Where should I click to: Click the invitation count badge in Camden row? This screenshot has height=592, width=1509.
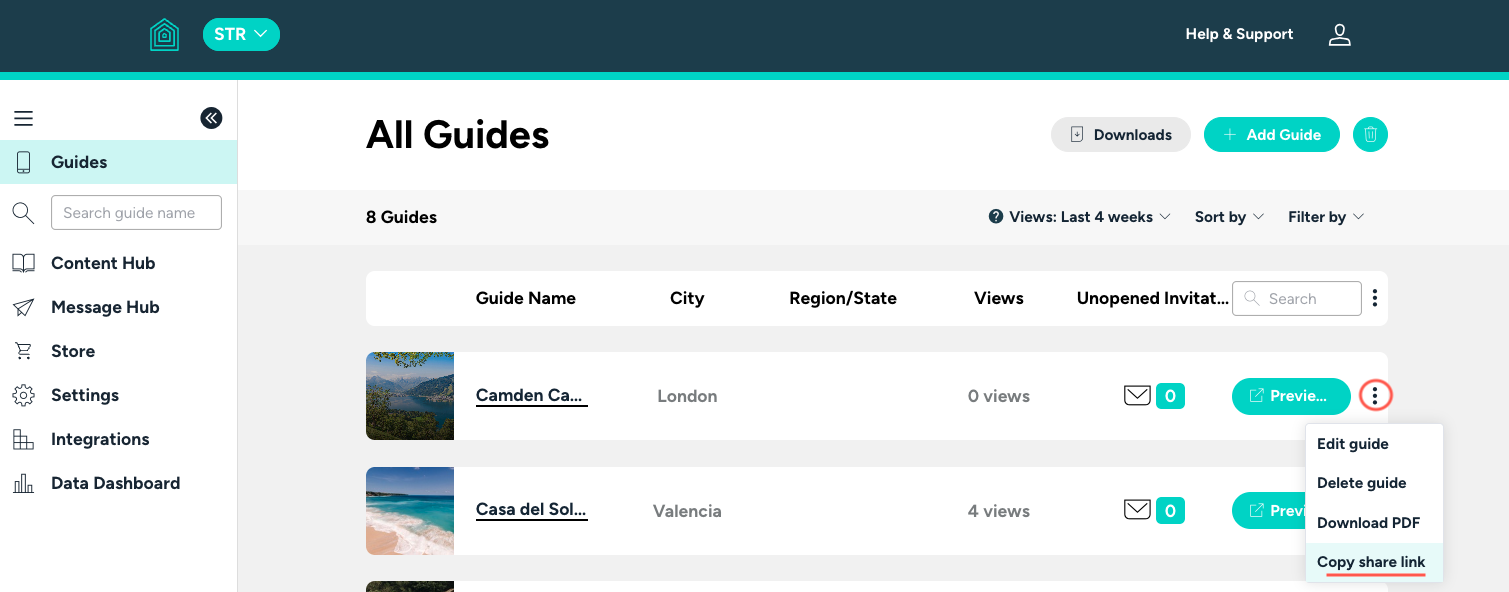click(x=1170, y=396)
